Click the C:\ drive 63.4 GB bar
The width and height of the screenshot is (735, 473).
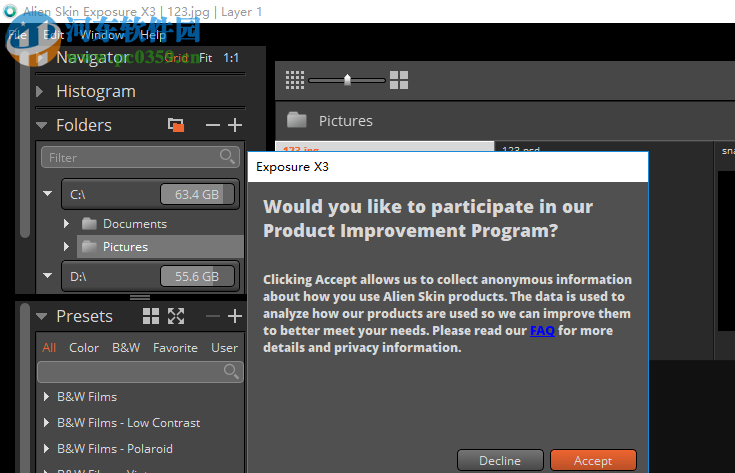(x=197, y=195)
